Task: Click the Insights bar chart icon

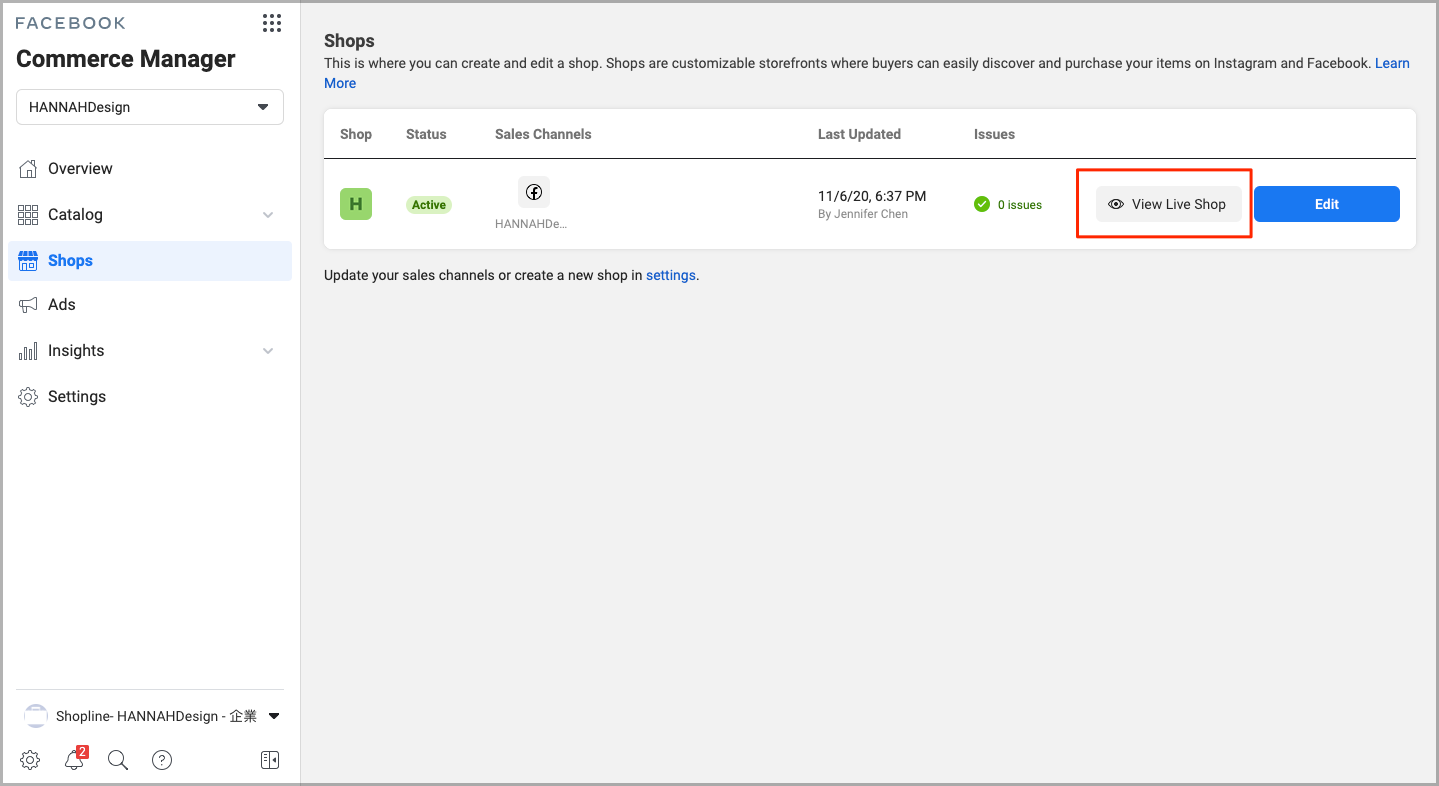Action: 28,351
